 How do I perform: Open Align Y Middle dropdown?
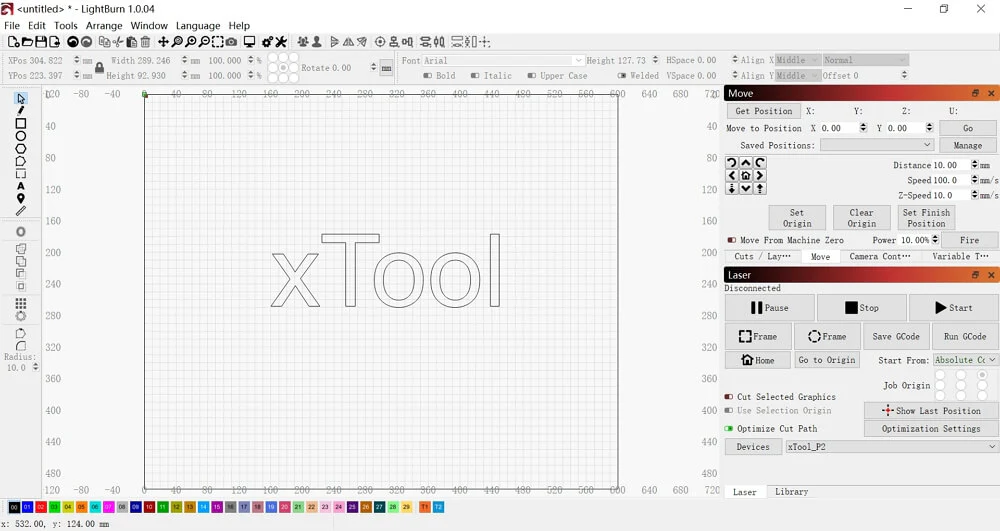coord(797,75)
